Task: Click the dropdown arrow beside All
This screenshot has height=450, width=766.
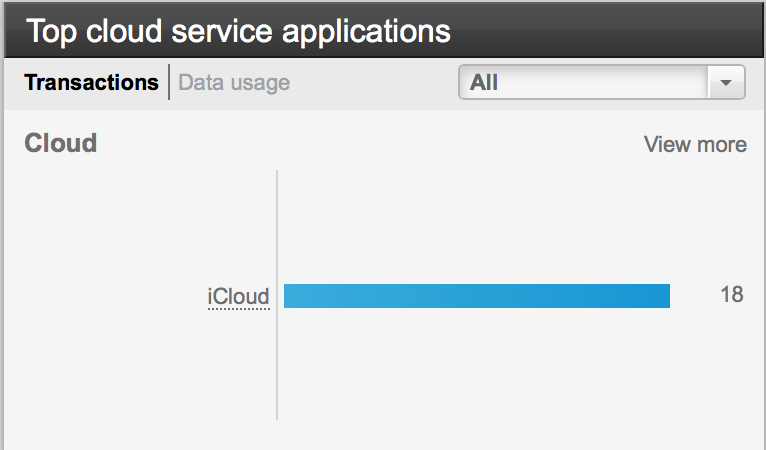Action: (726, 83)
